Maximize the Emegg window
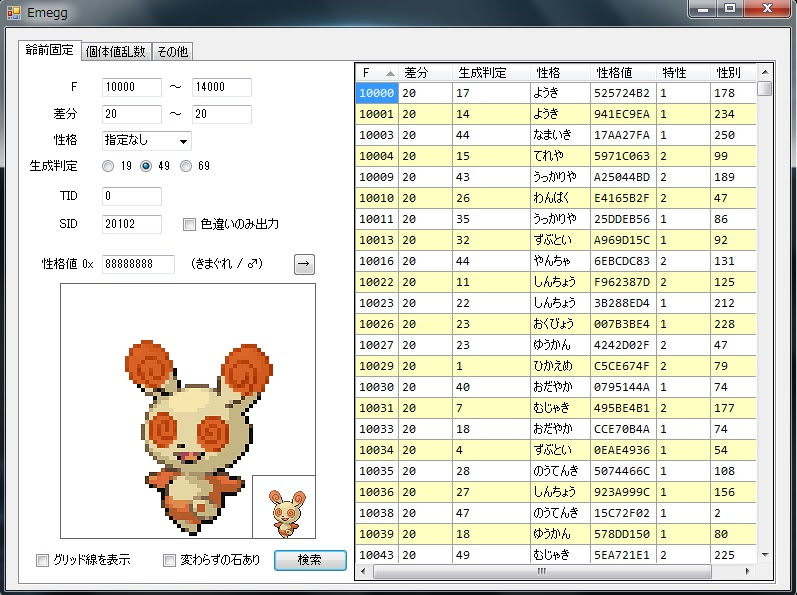This screenshot has width=797, height=595. [730, 9]
